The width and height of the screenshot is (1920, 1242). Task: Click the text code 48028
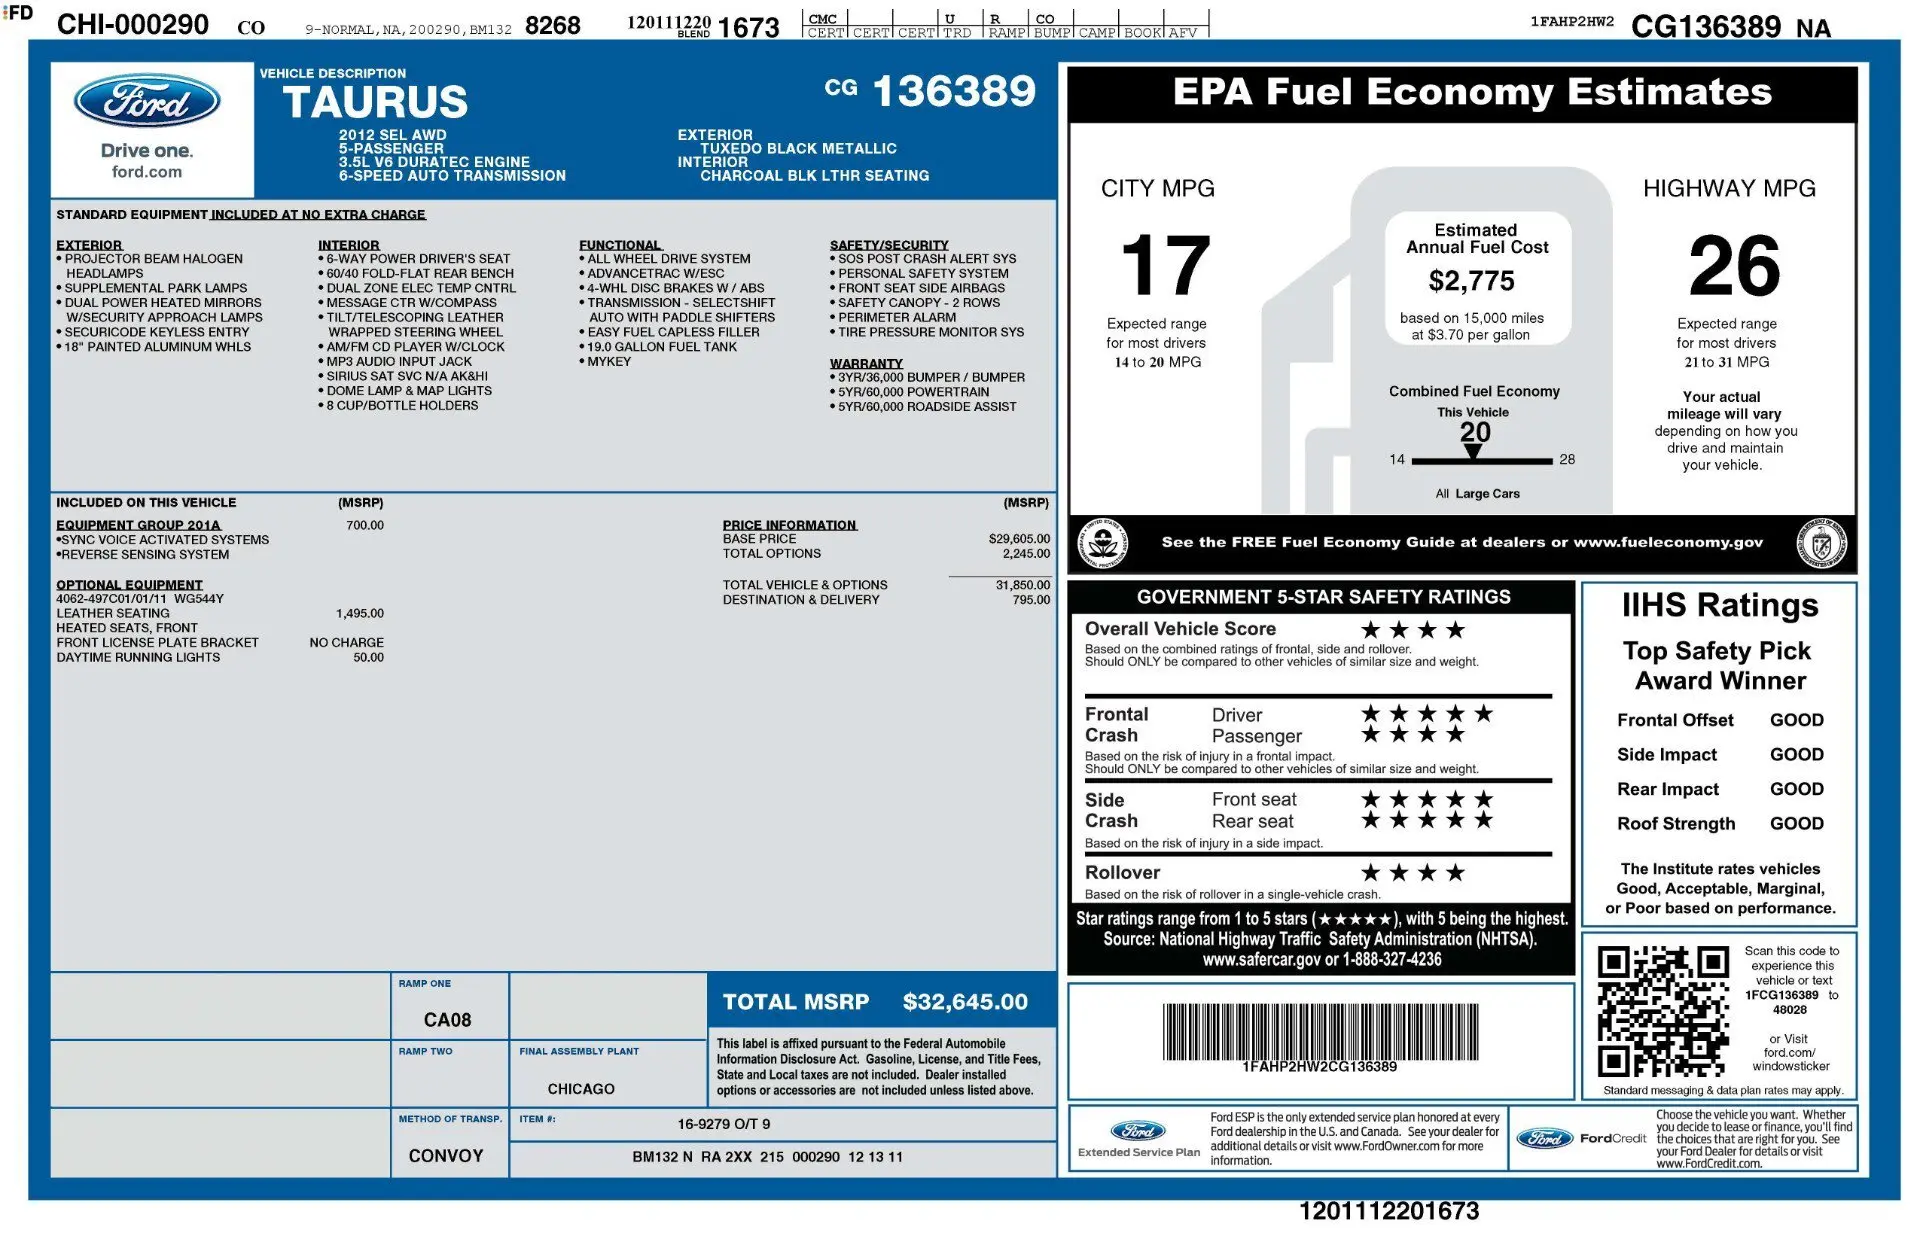click(x=1790, y=1010)
